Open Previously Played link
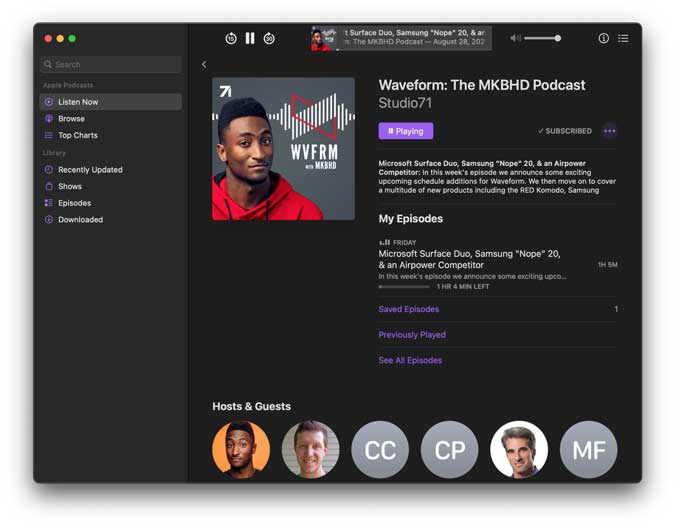The height and width of the screenshot is (527, 675). 412,335
